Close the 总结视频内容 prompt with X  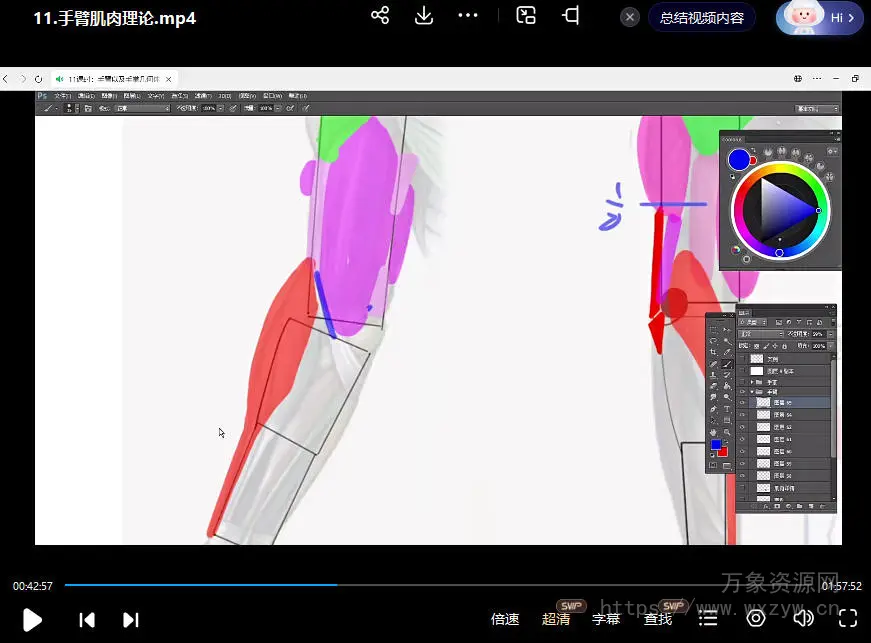coord(630,18)
